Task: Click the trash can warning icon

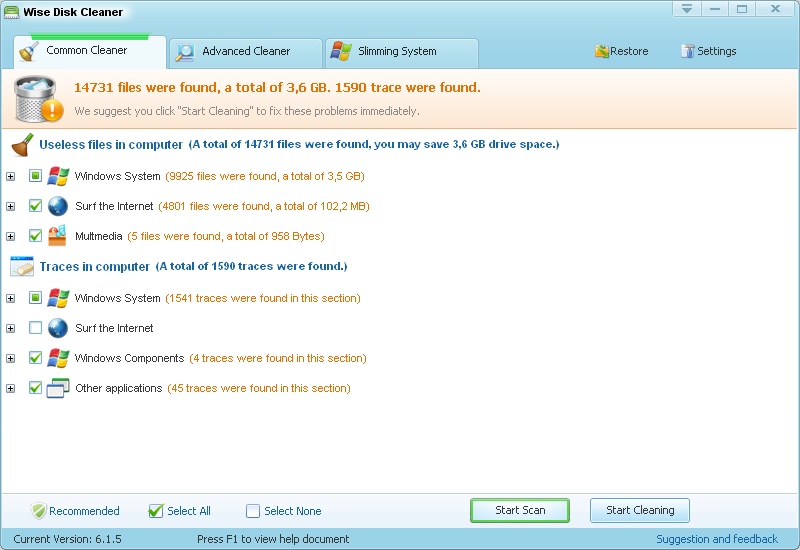Action: pos(38,98)
